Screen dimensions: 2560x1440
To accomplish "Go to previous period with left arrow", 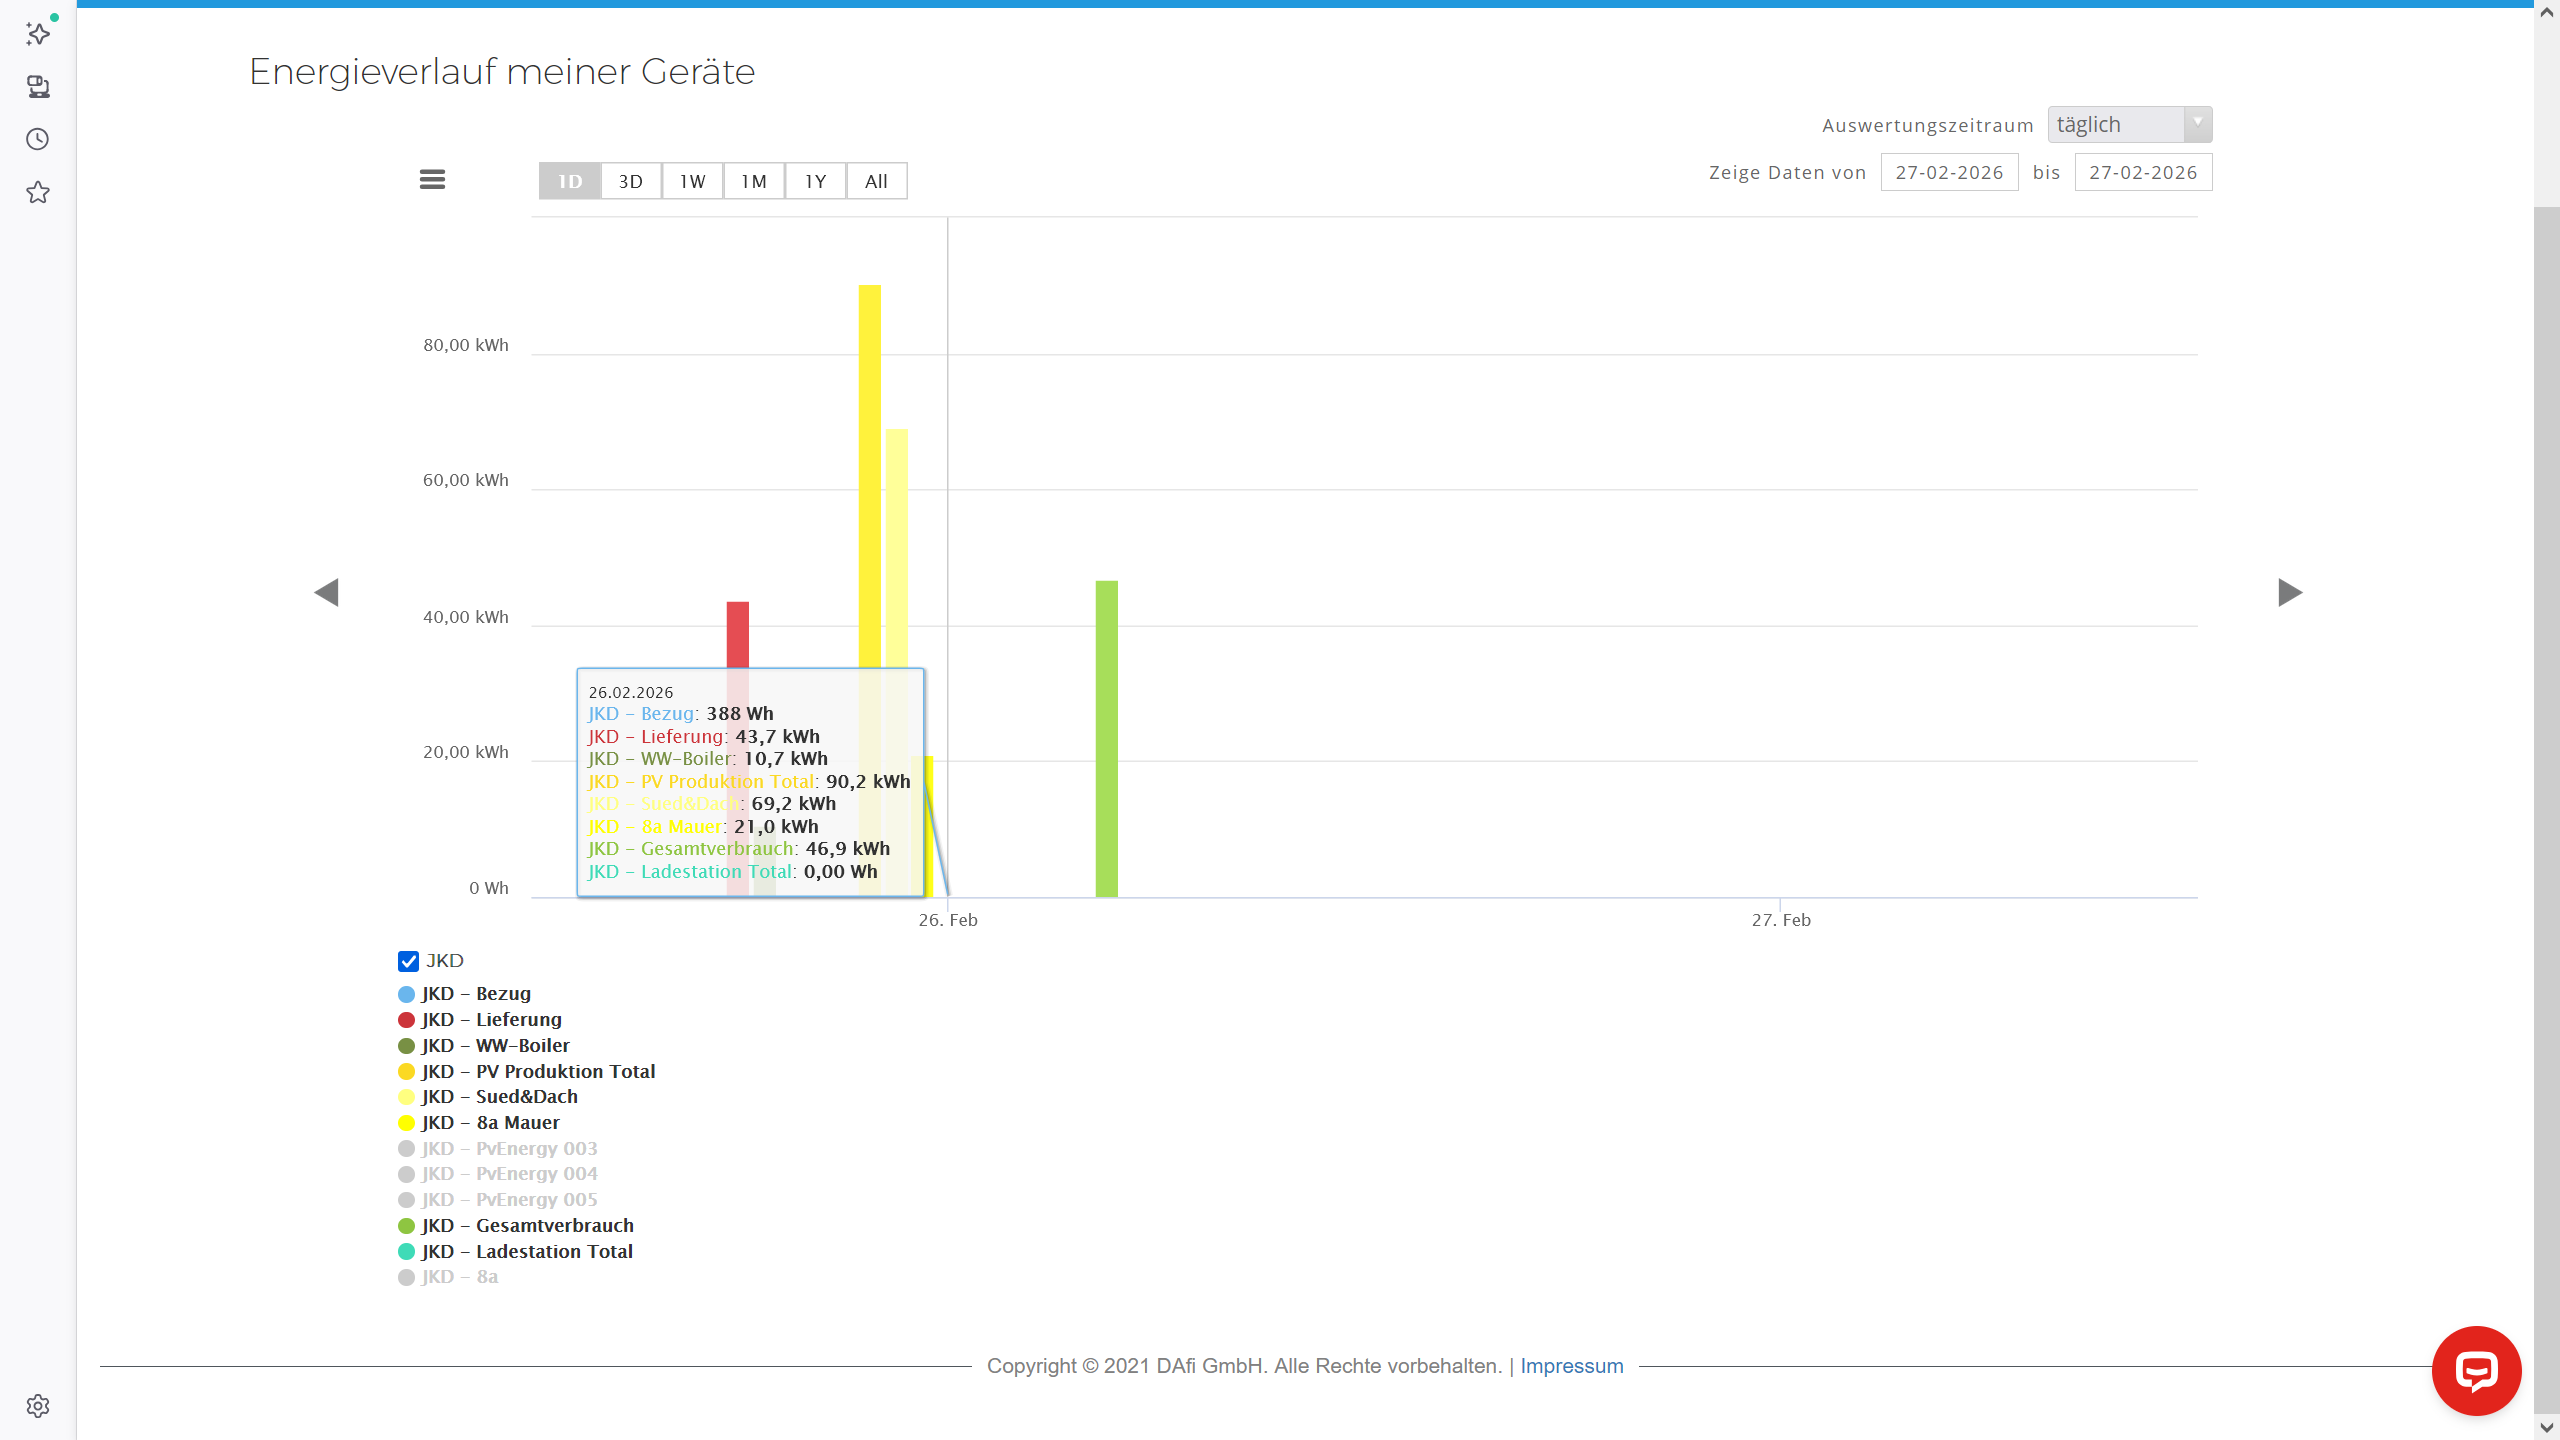I will (x=326, y=592).
